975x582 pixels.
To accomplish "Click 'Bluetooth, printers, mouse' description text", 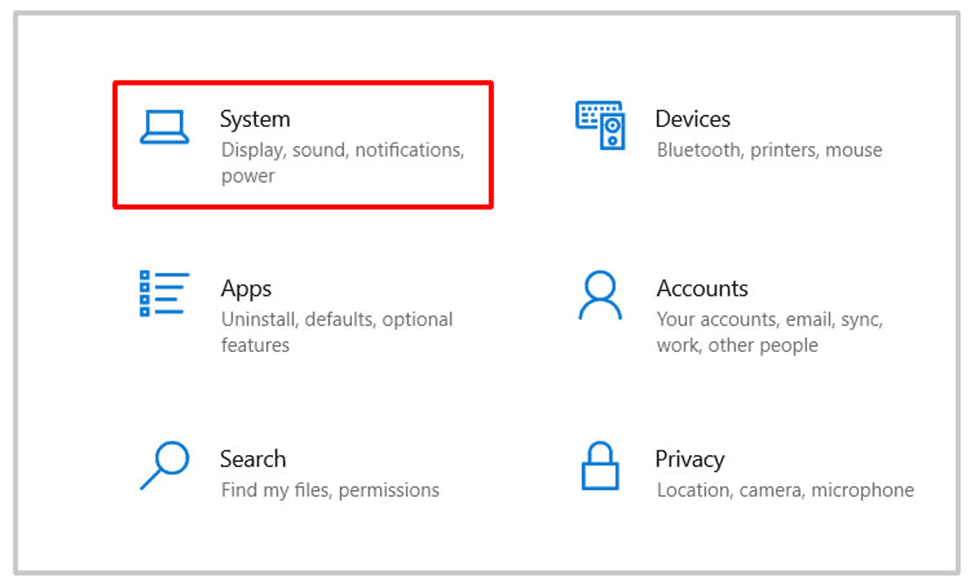I will pos(769,151).
